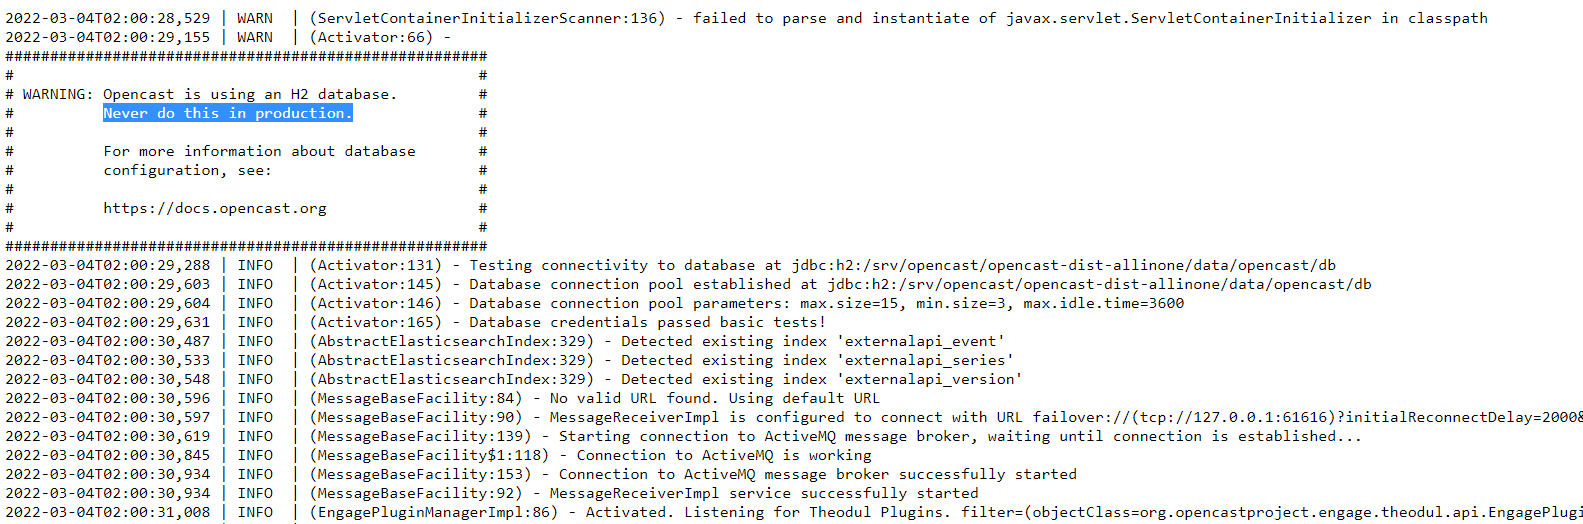Click the 'externalapi_version' index name
Image resolution: width=1583 pixels, height=524 pixels.
pyautogui.click(x=930, y=379)
